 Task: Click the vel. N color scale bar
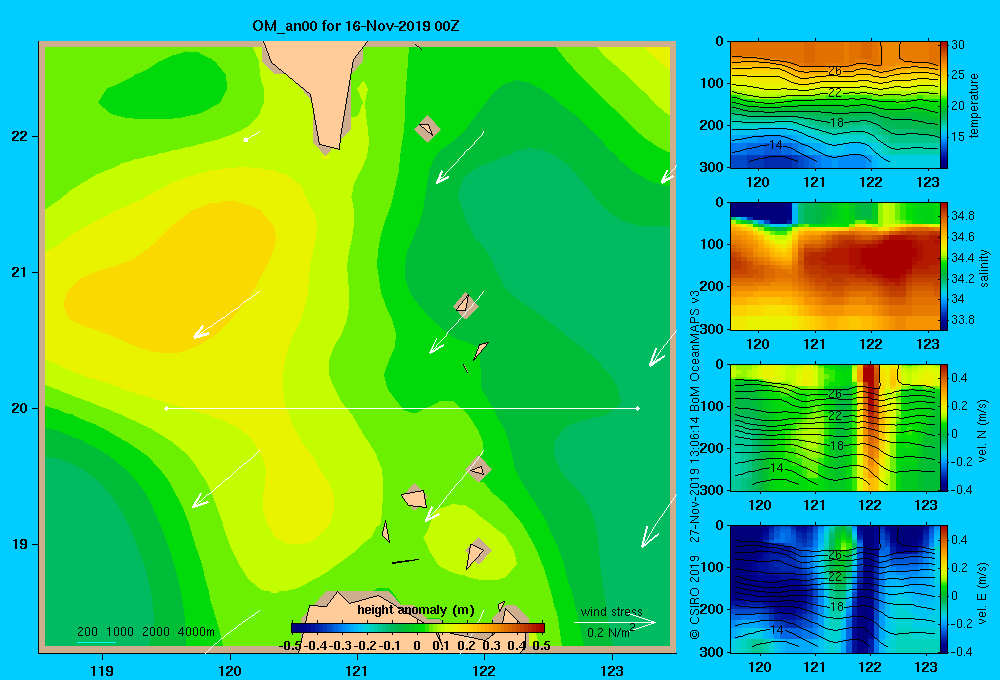(944, 427)
